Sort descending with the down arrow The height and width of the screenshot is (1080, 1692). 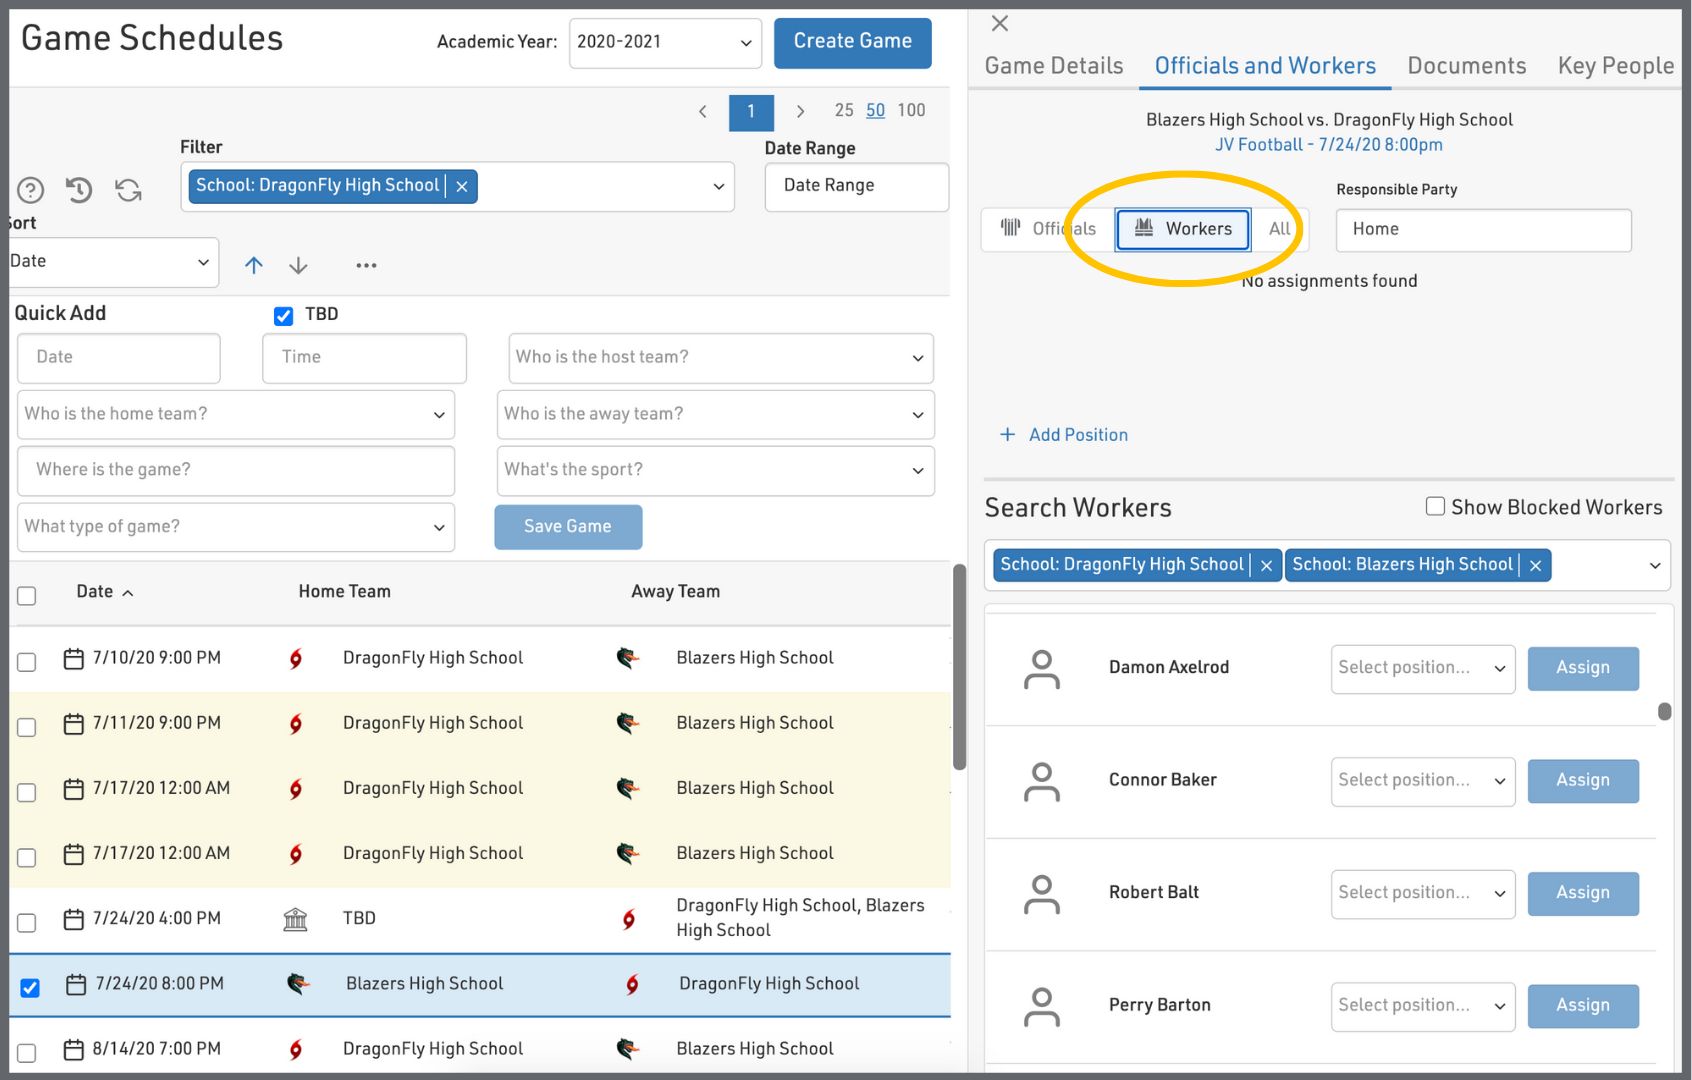[298, 265]
